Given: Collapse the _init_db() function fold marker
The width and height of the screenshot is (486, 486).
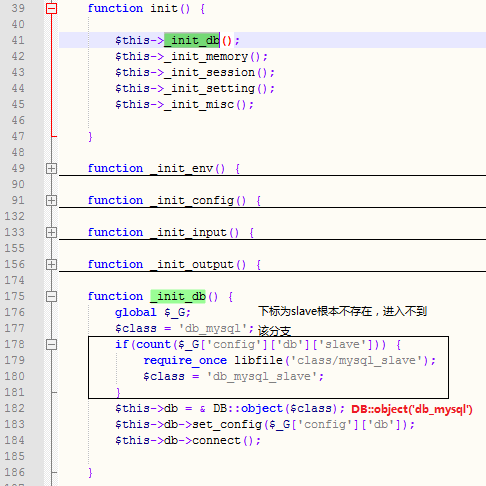Looking at the screenshot, I should pyautogui.click(x=51, y=296).
